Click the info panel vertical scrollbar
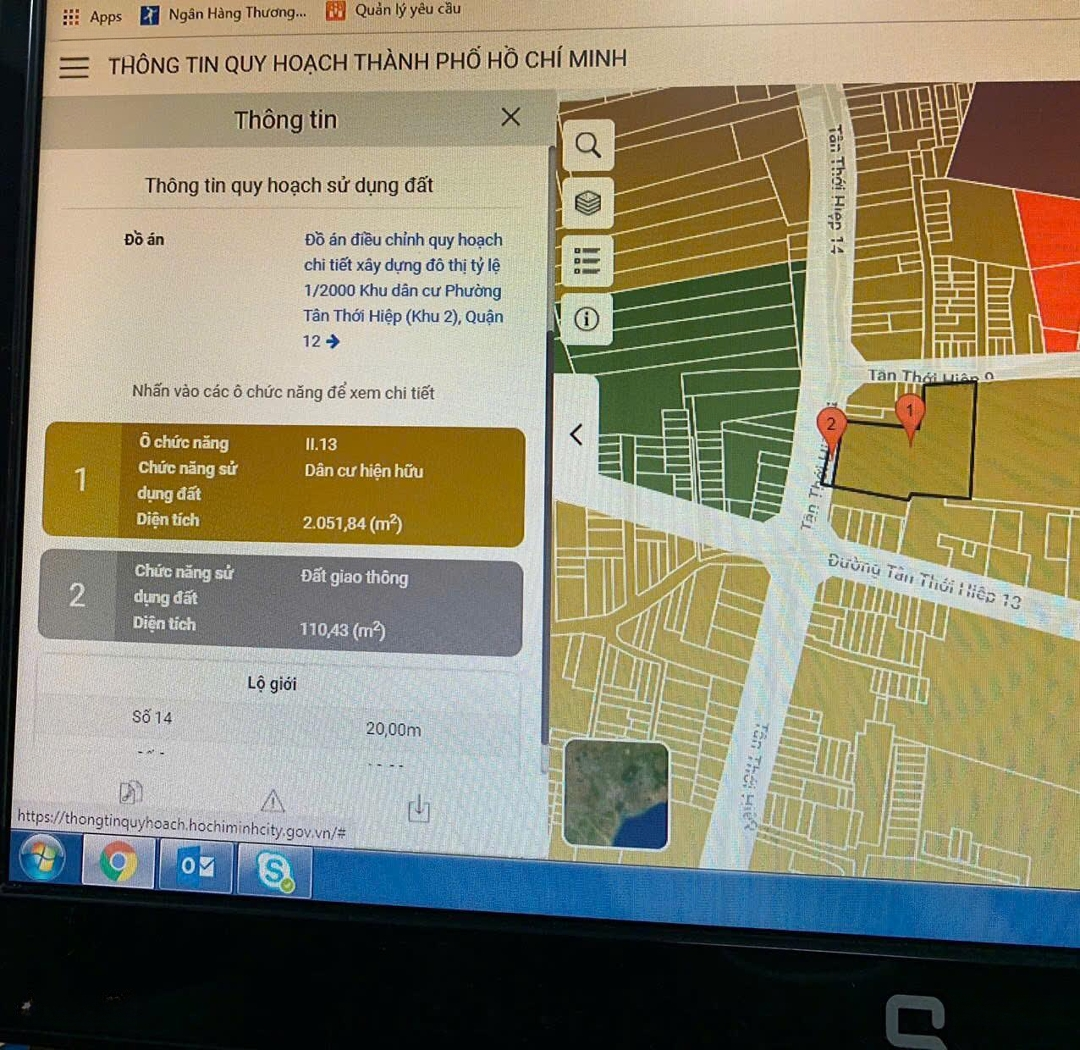 pyautogui.click(x=546, y=440)
